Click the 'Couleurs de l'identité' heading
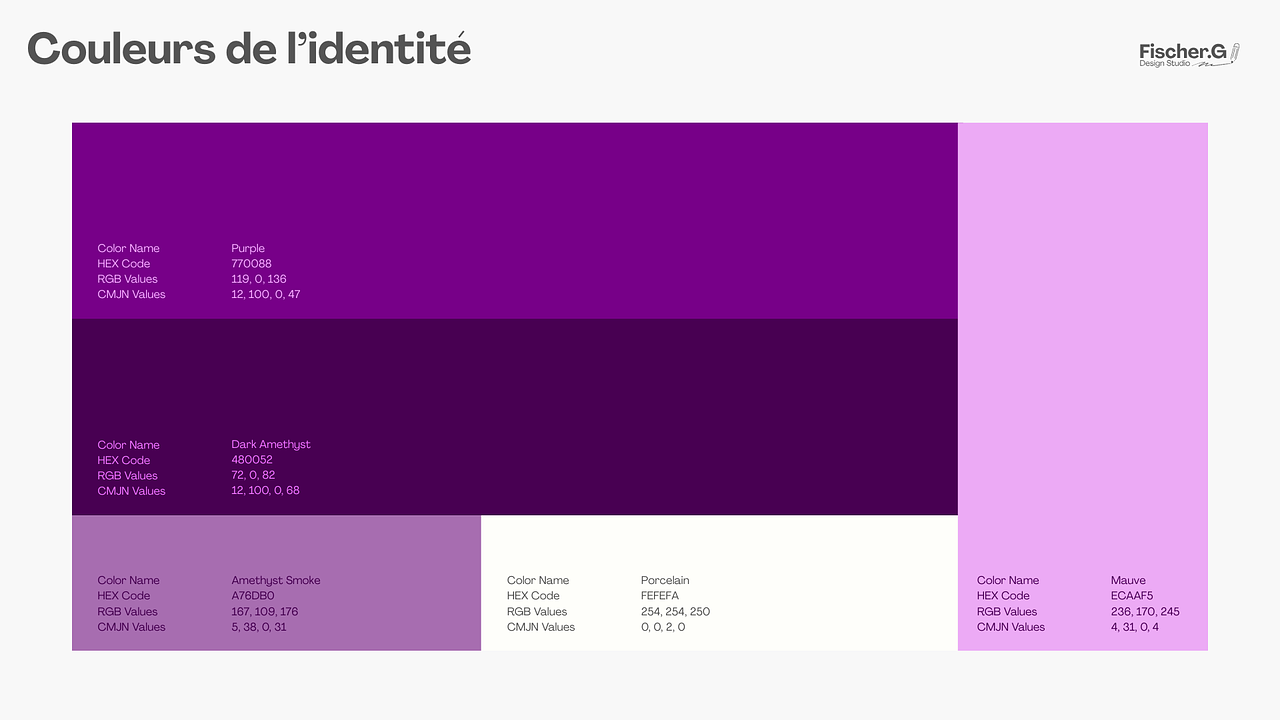Viewport: 1280px width, 720px height. 249,49
